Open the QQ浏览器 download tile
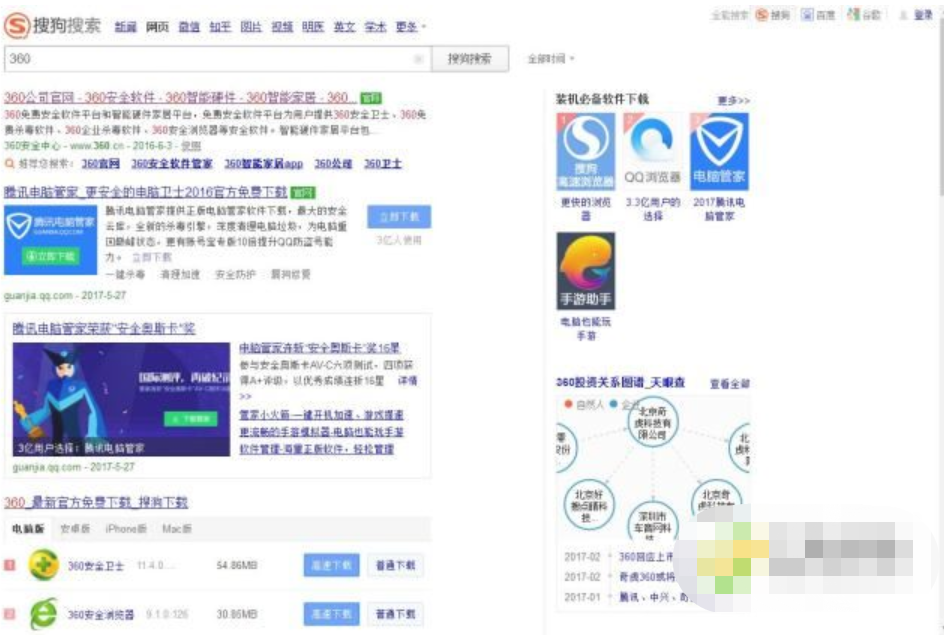The image size is (944, 638). 653,151
